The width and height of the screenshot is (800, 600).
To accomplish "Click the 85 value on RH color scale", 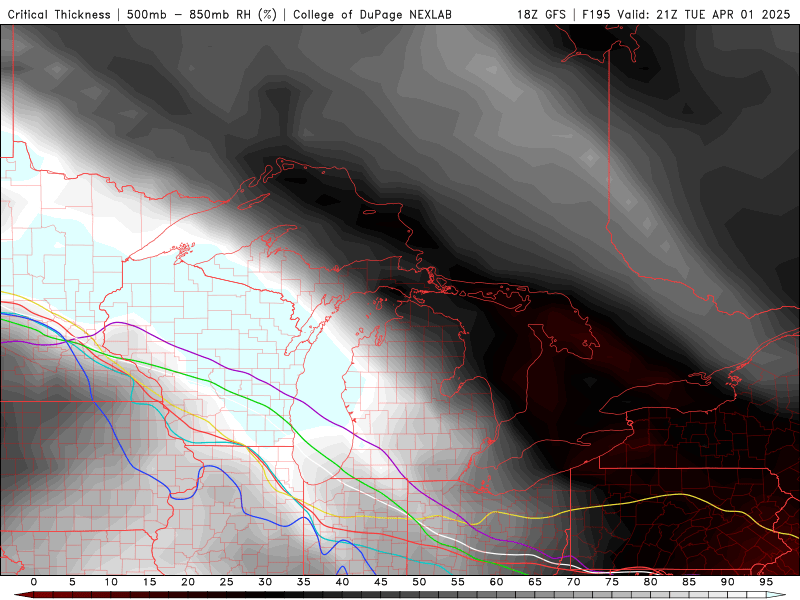I will pos(689,582).
